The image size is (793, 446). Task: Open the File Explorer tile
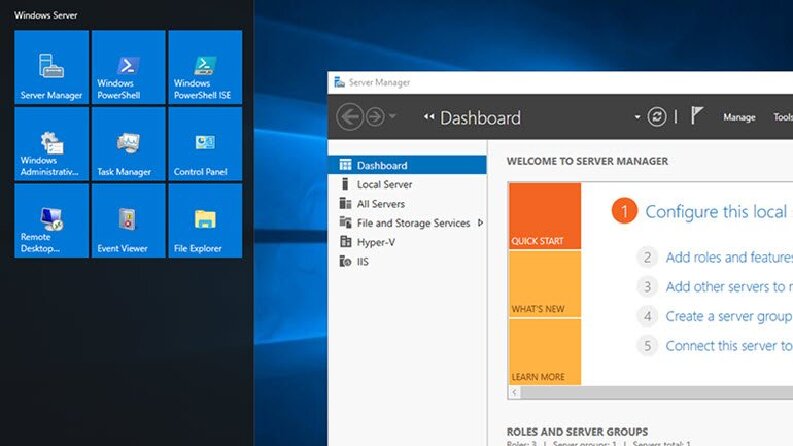205,221
